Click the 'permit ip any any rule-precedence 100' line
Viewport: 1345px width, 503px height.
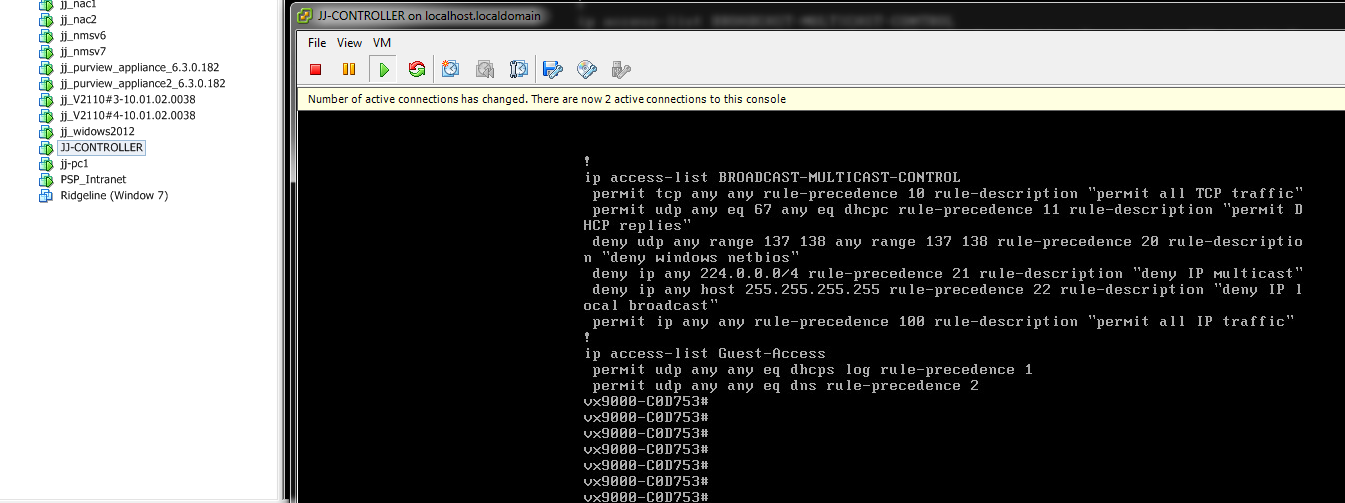944,321
